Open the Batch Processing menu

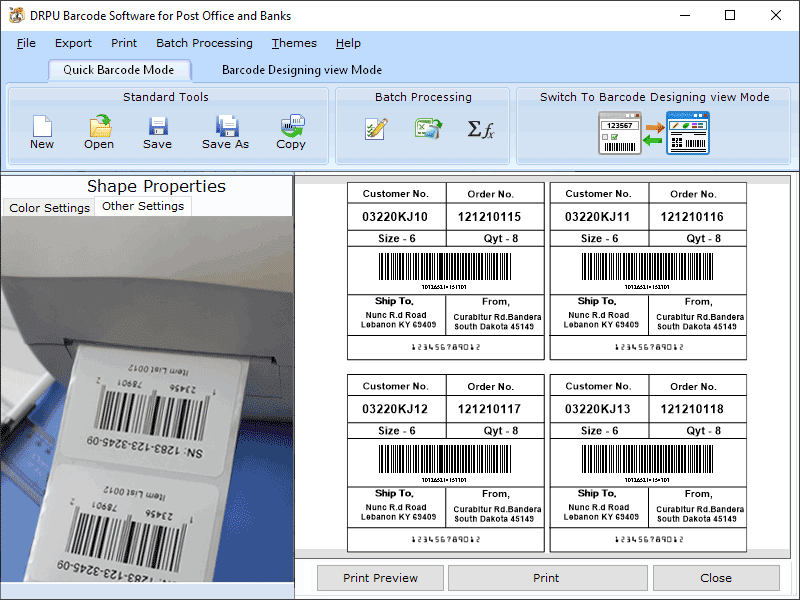[204, 43]
